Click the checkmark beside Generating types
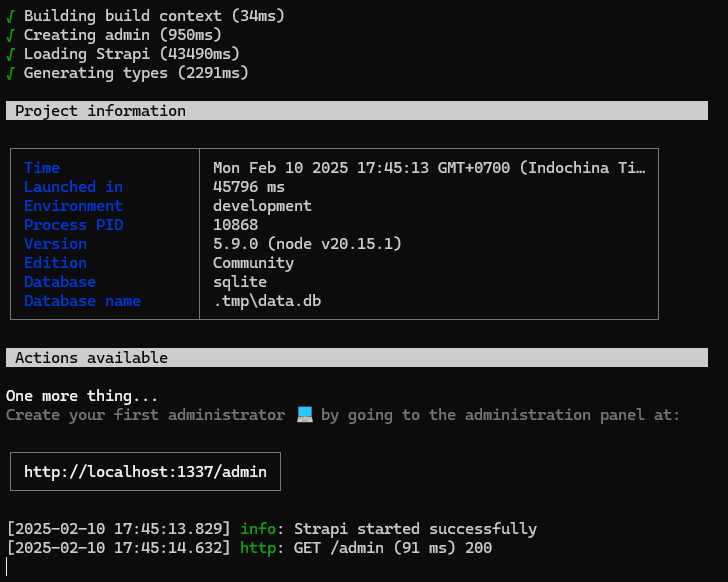This screenshot has height=582, width=728. (10, 73)
